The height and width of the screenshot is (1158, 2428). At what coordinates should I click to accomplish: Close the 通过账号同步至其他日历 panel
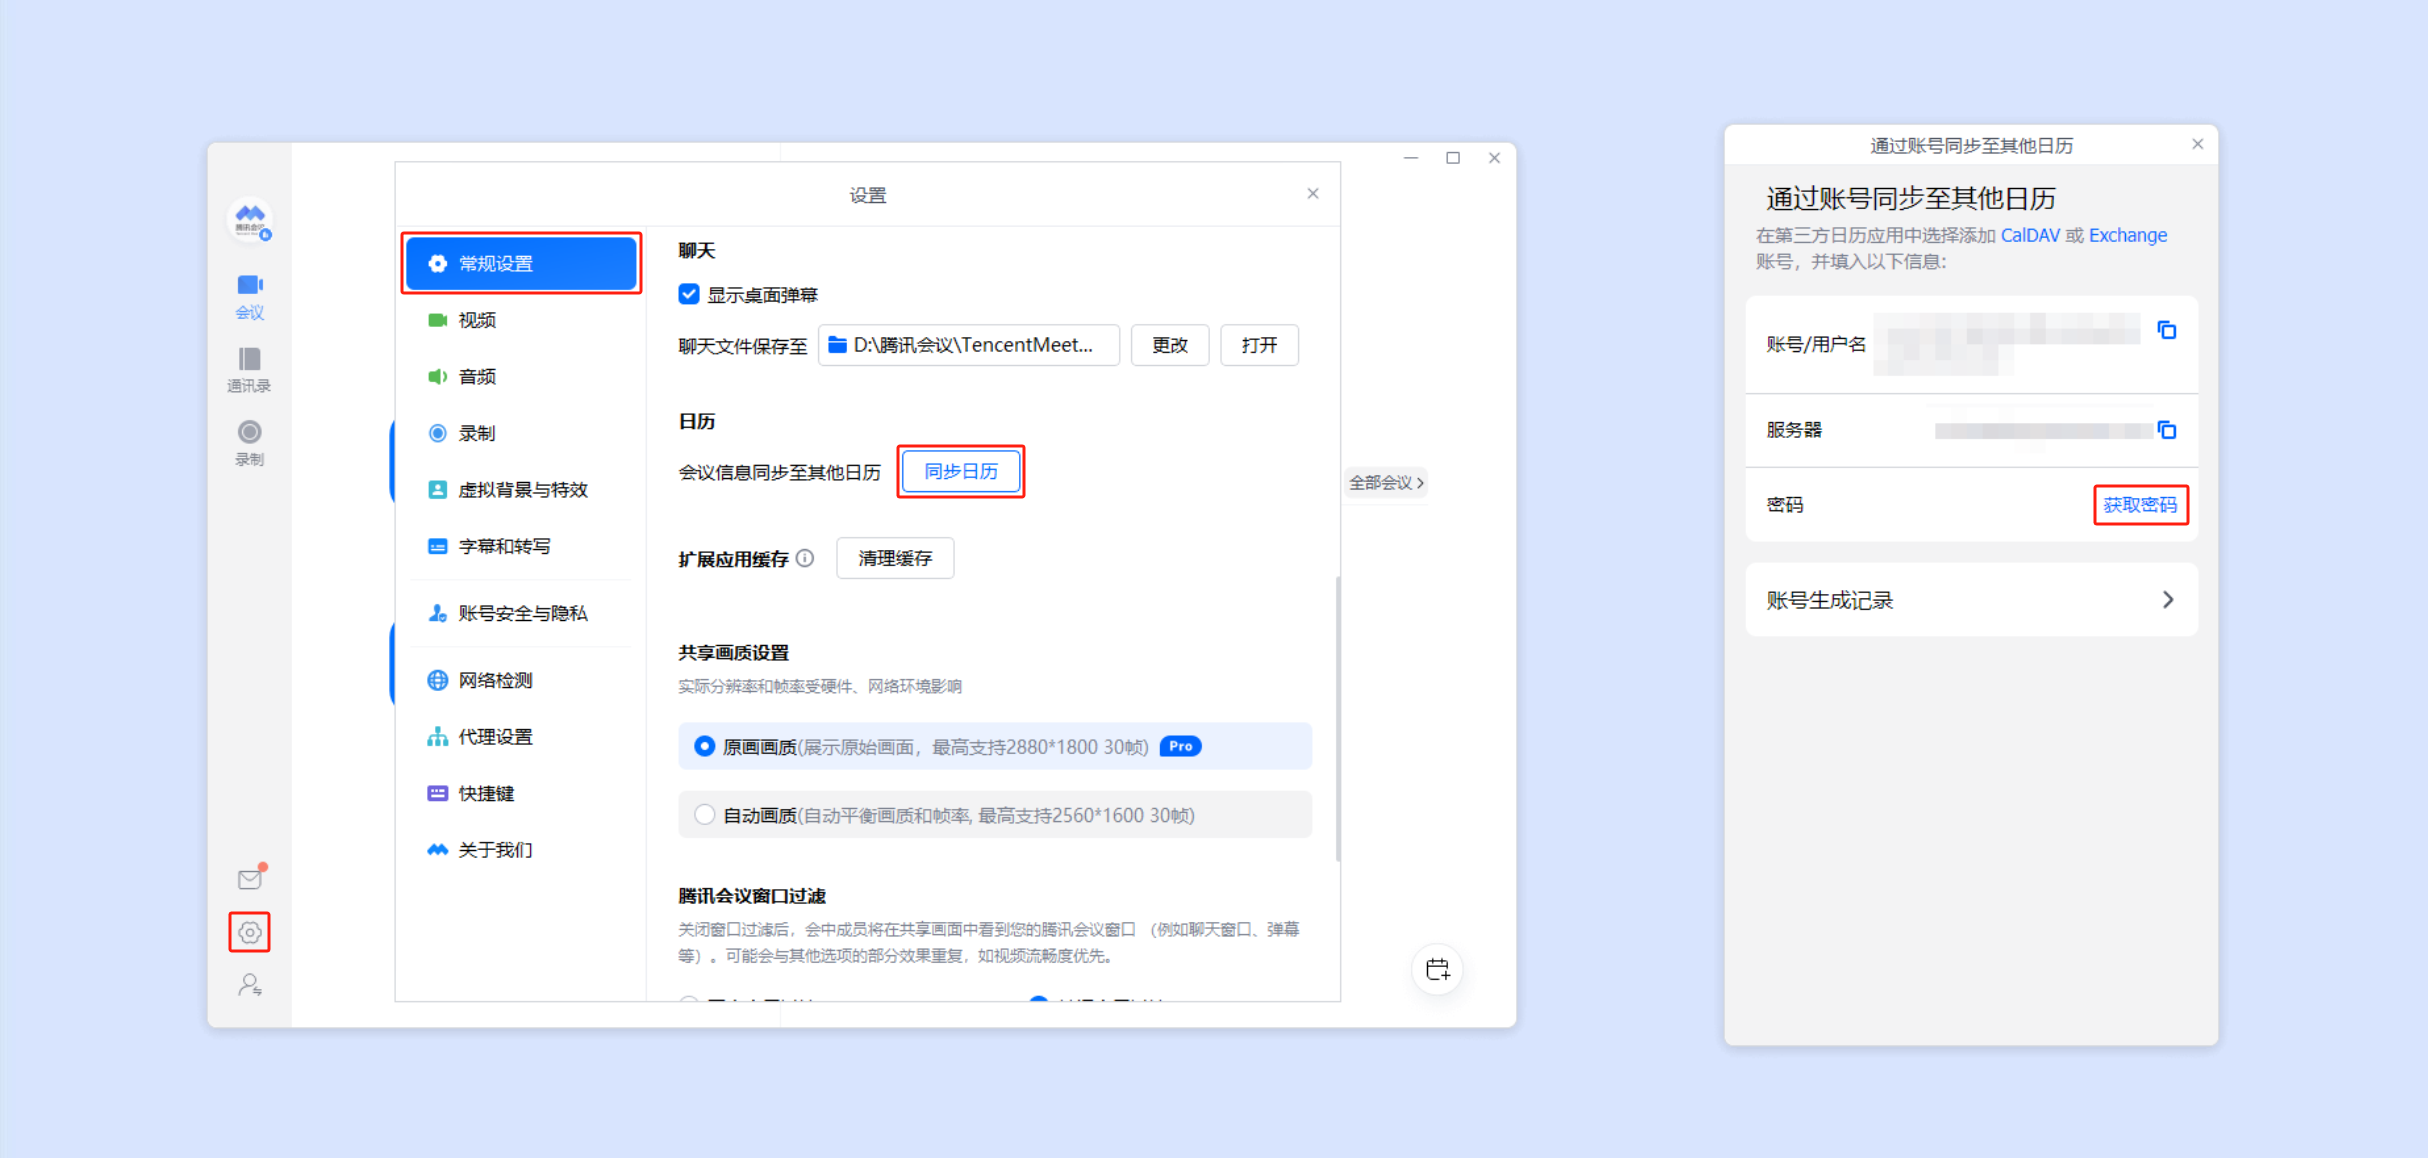pos(2197,144)
